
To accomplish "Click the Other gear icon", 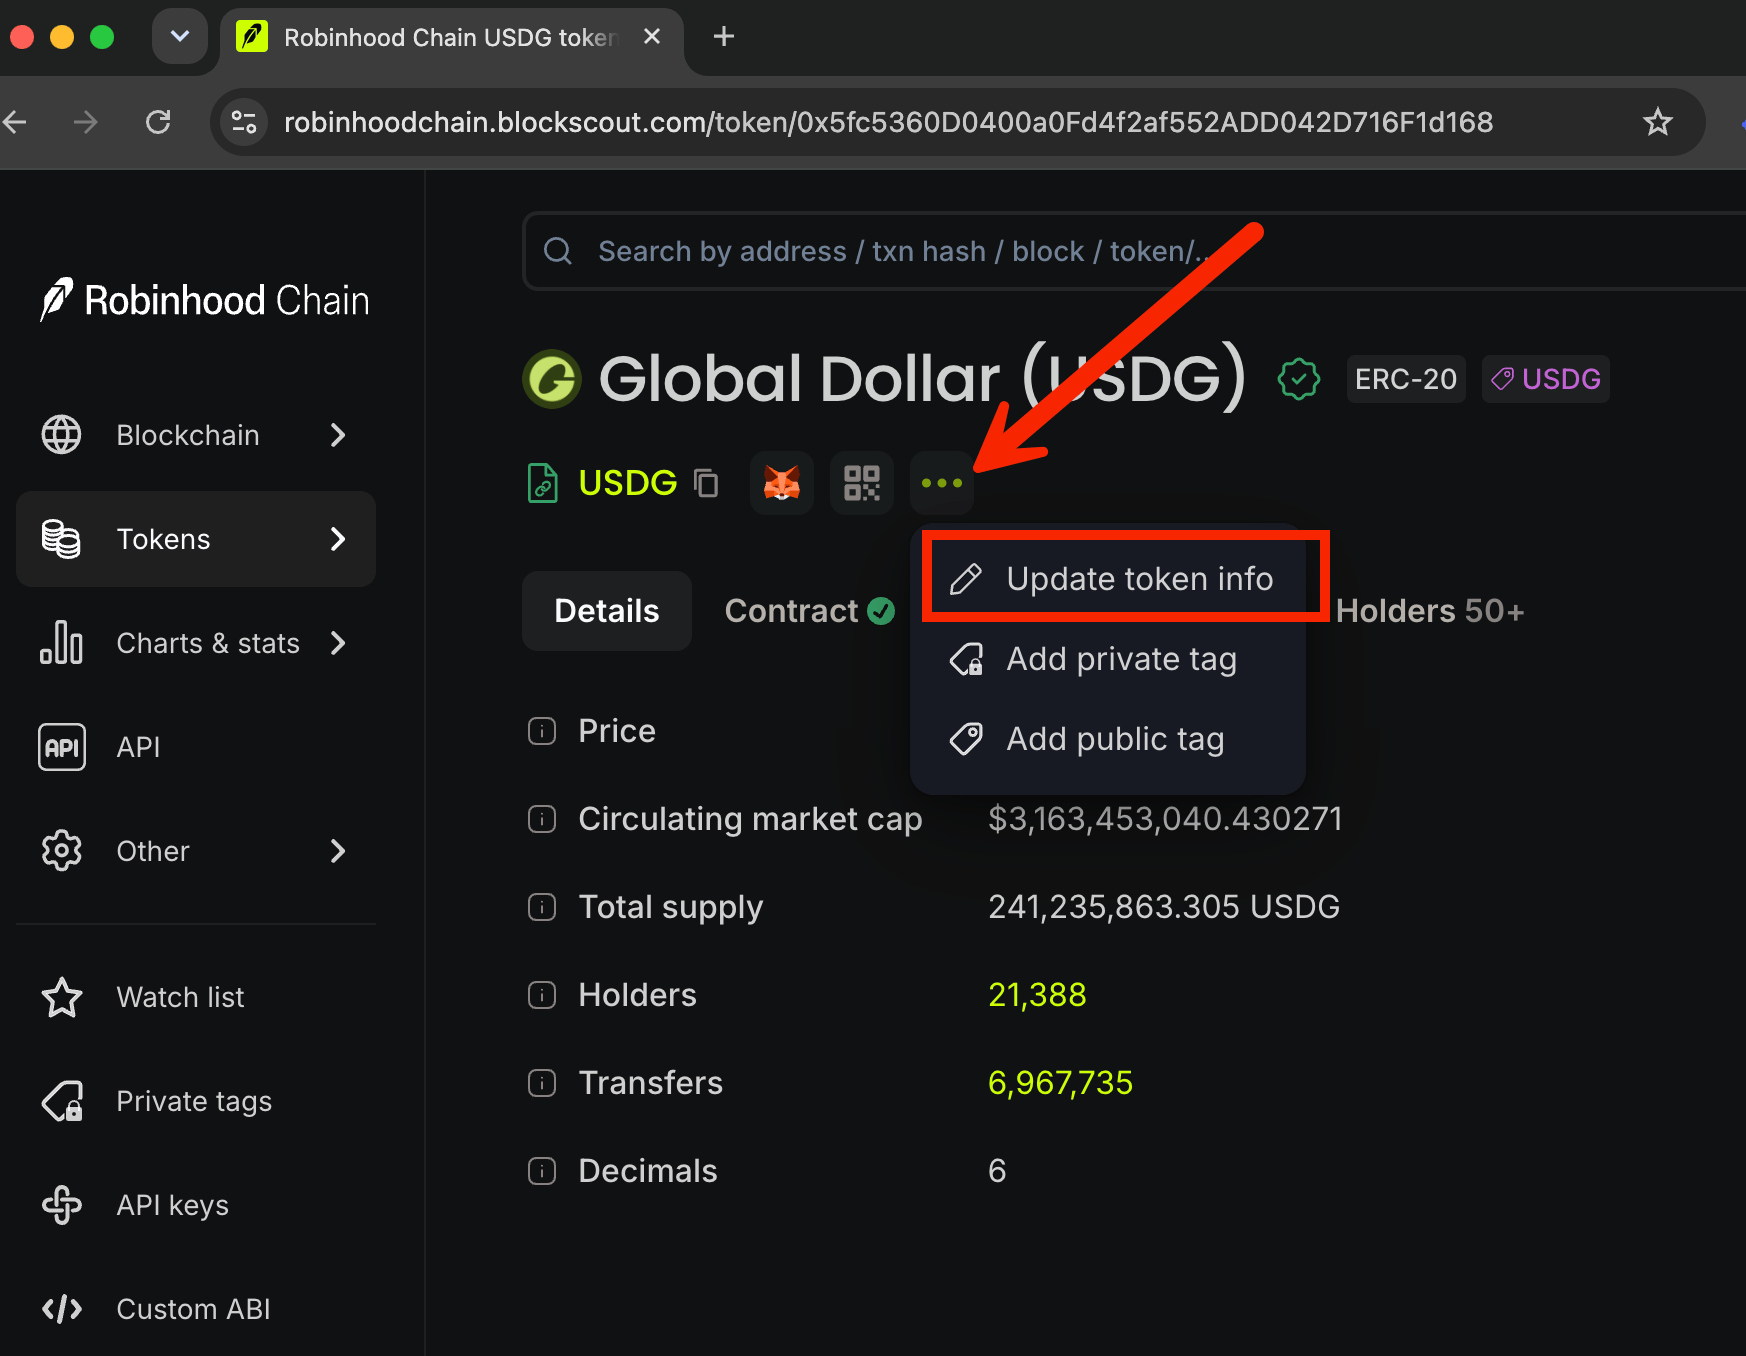I will 62,851.
